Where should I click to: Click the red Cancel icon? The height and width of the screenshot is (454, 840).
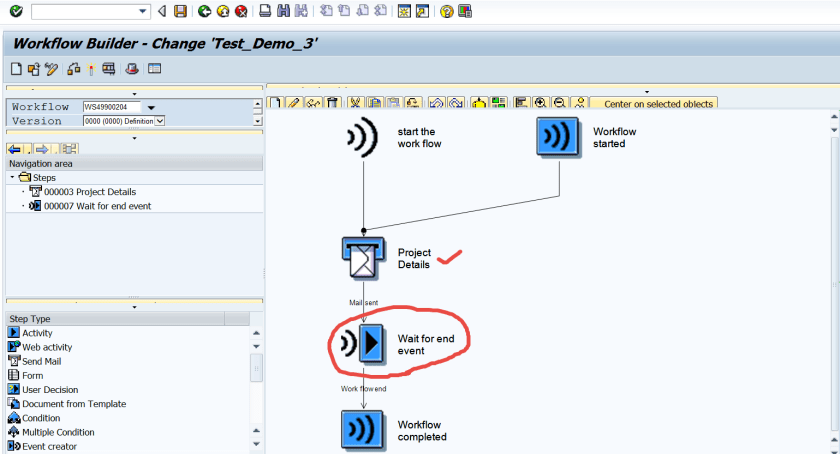(240, 11)
